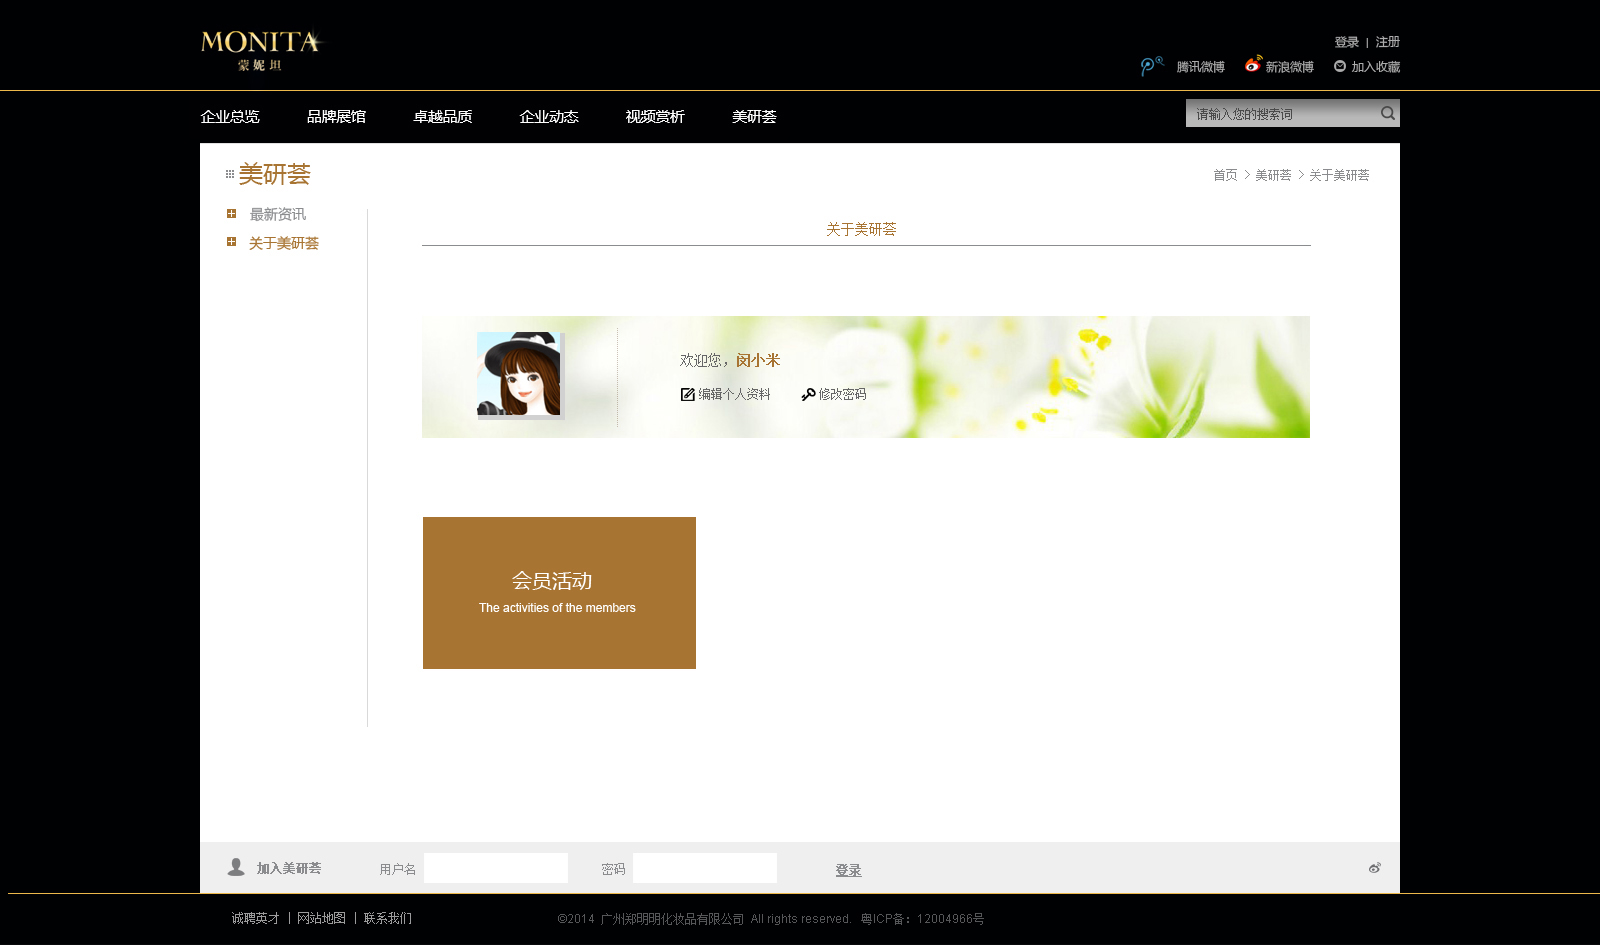Open the 品牌展馆 menu
This screenshot has width=1600, height=945.
point(336,117)
